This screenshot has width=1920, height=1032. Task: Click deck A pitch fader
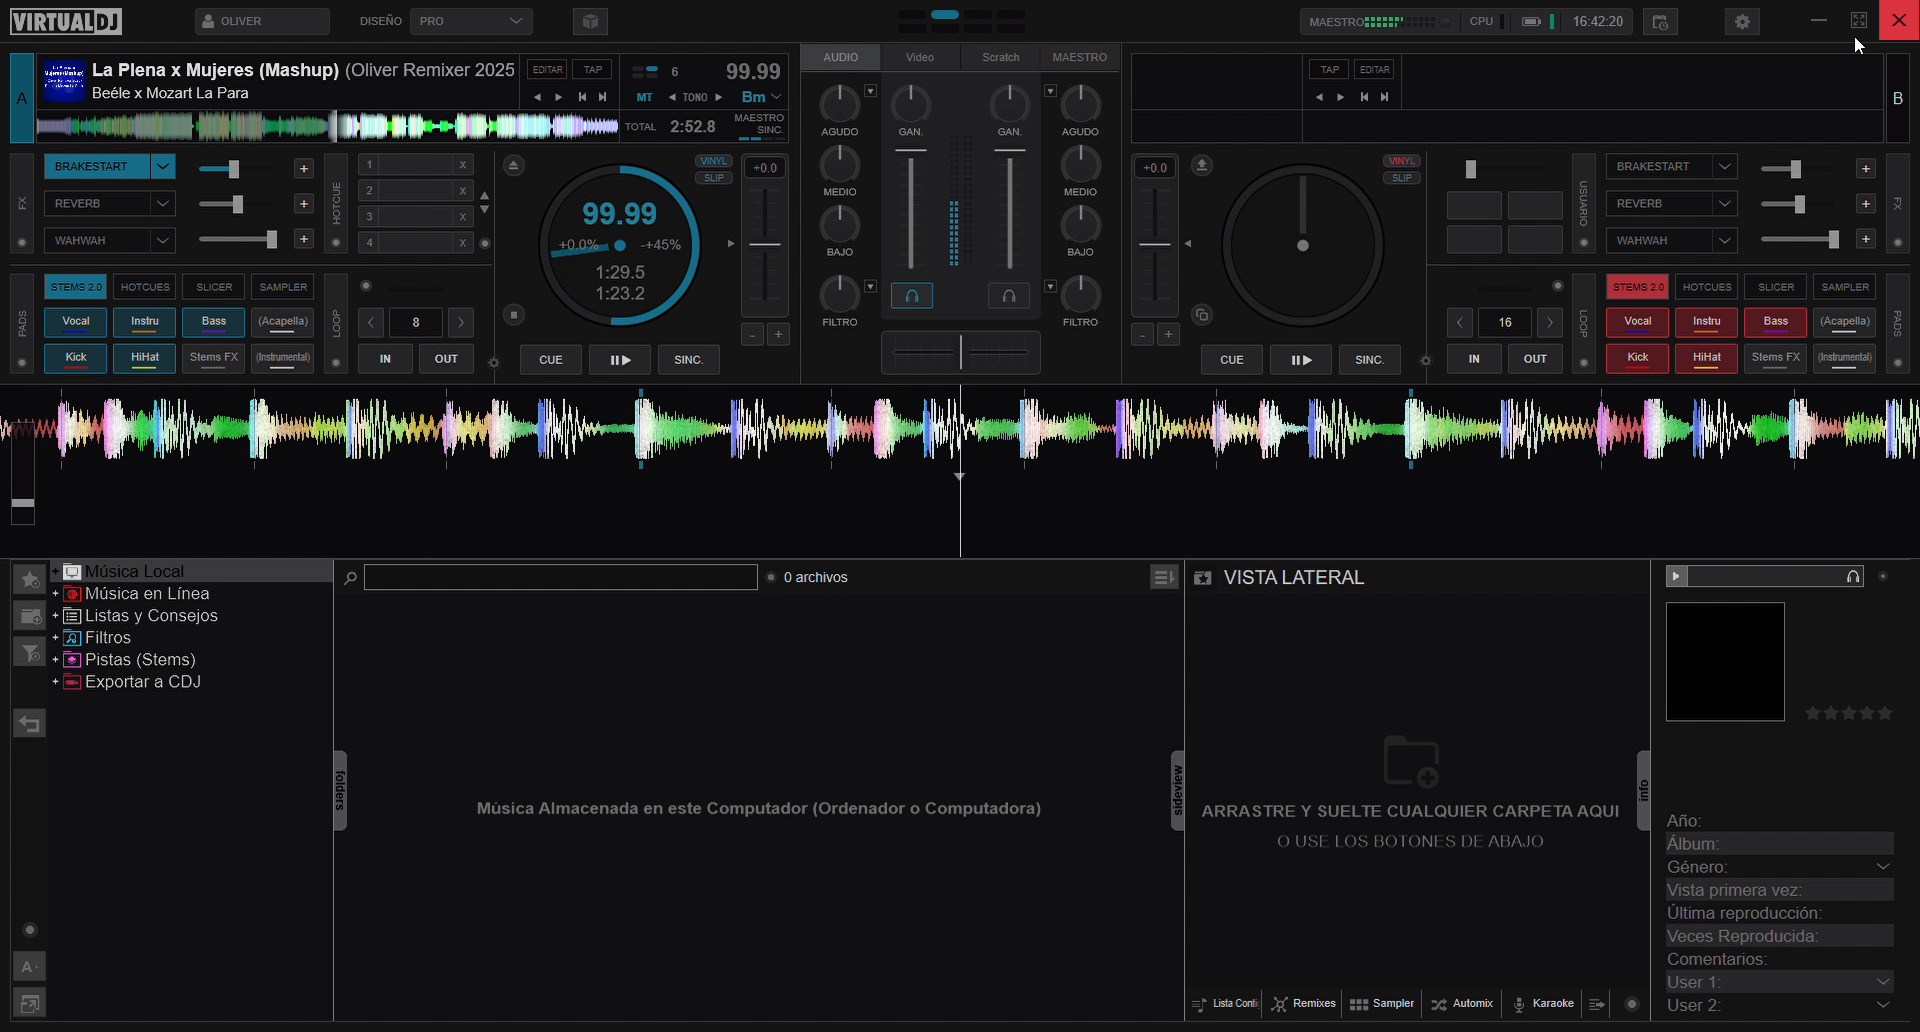click(765, 245)
